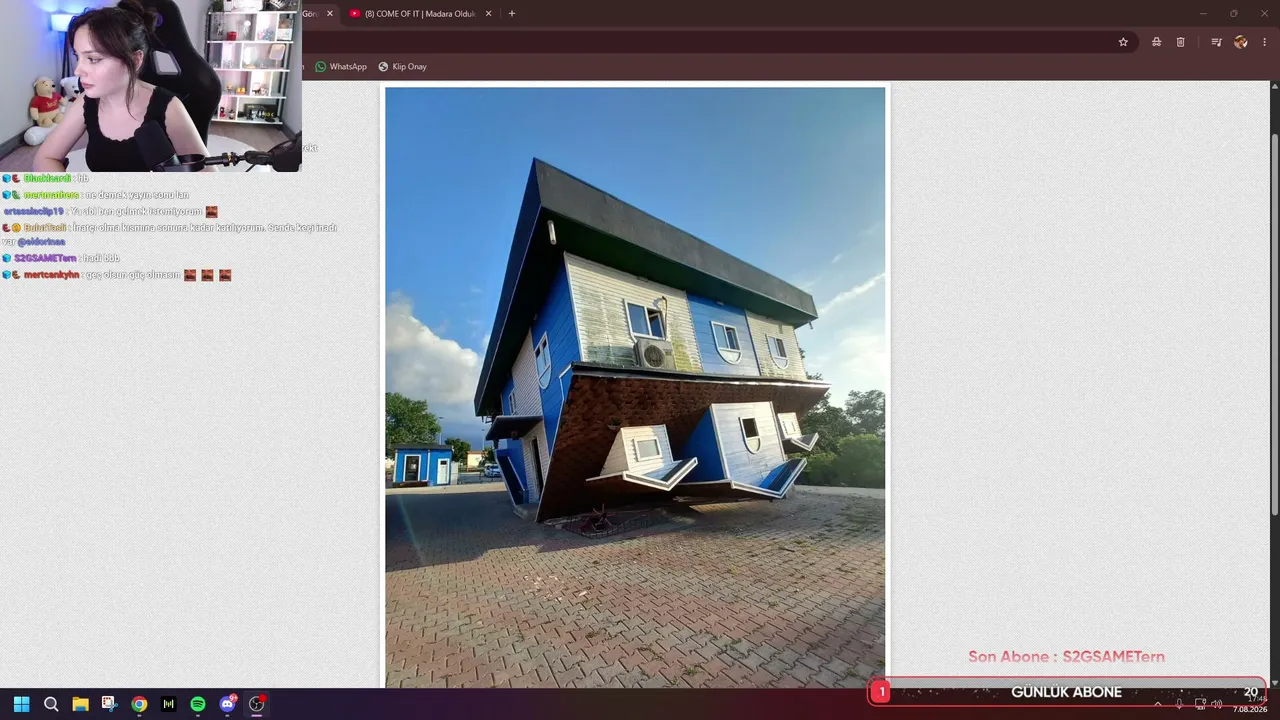The image size is (1280, 720).
Task: Click the scrollbar down arrow
Action: pyautogui.click(x=1274, y=683)
